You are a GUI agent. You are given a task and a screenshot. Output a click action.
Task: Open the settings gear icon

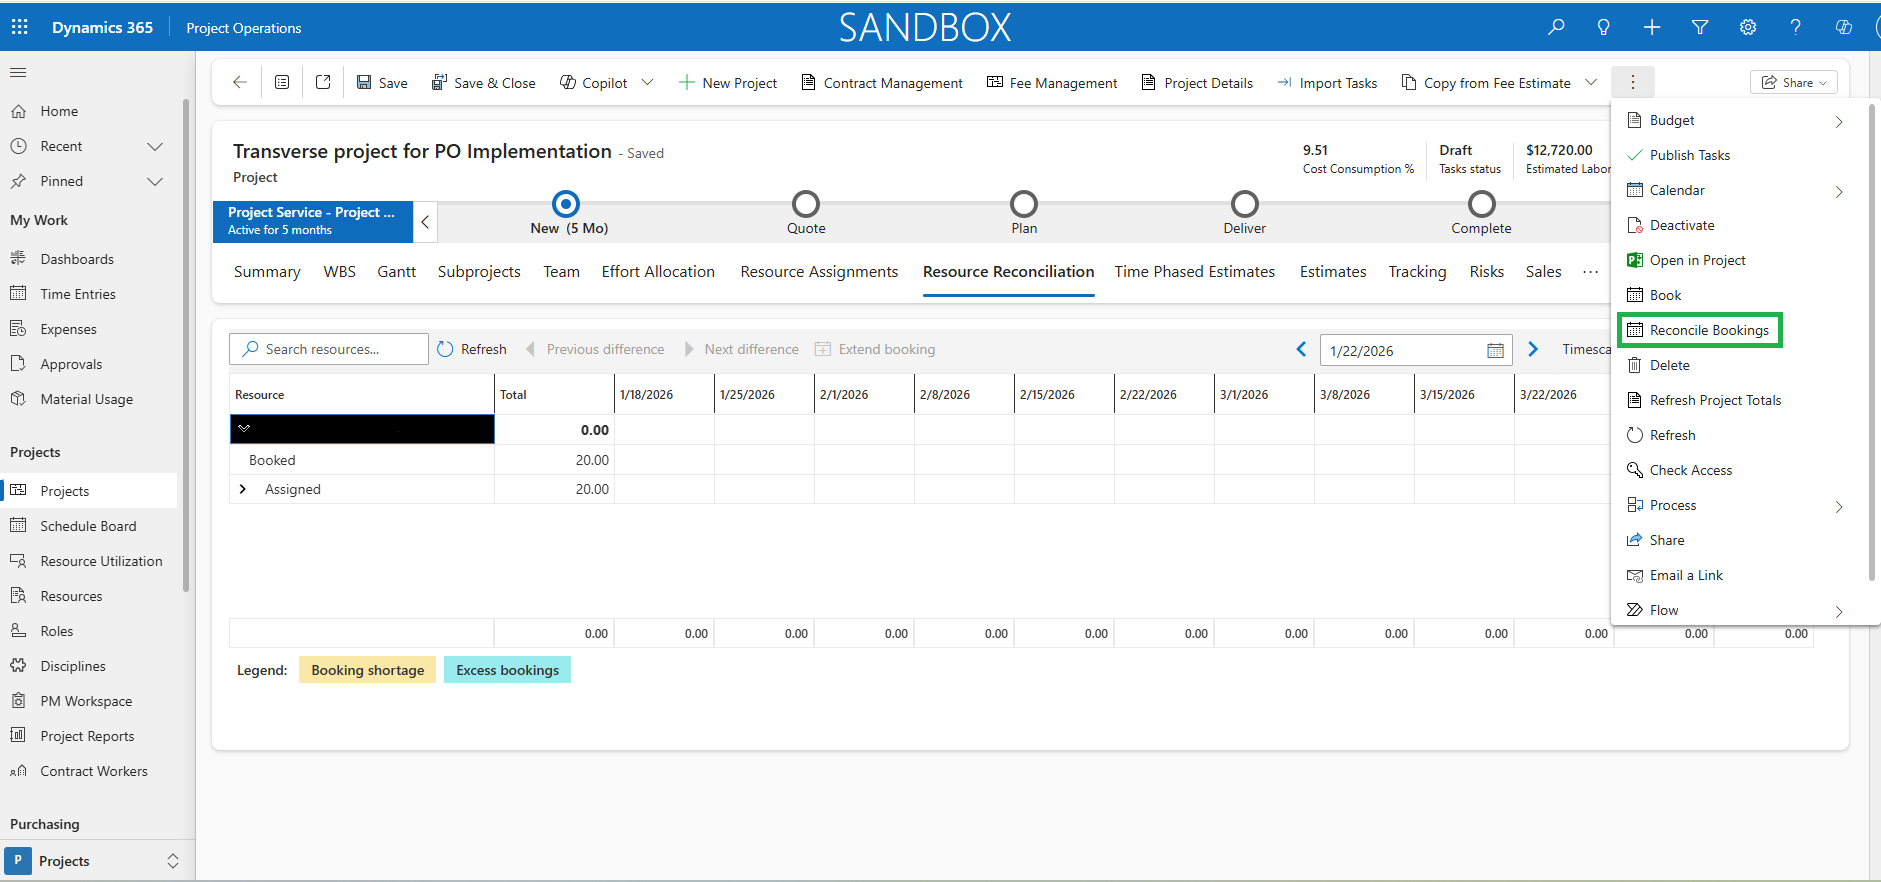1748,27
